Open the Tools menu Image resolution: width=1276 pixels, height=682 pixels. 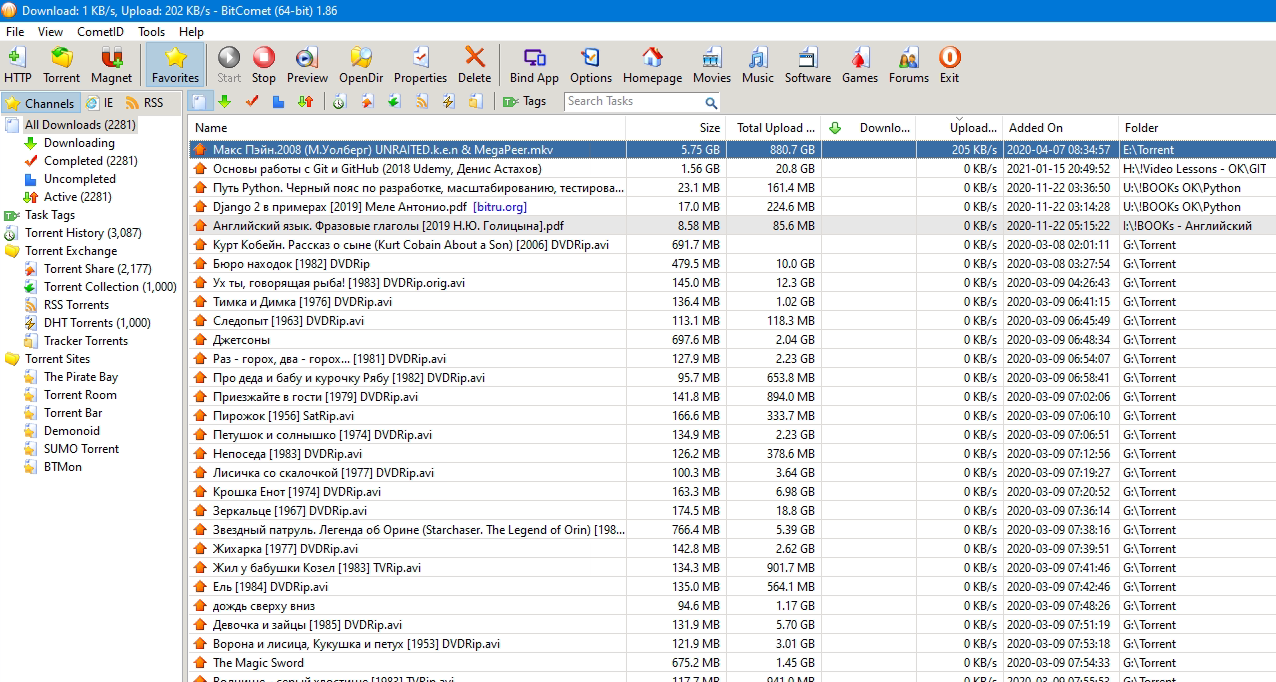click(x=151, y=31)
